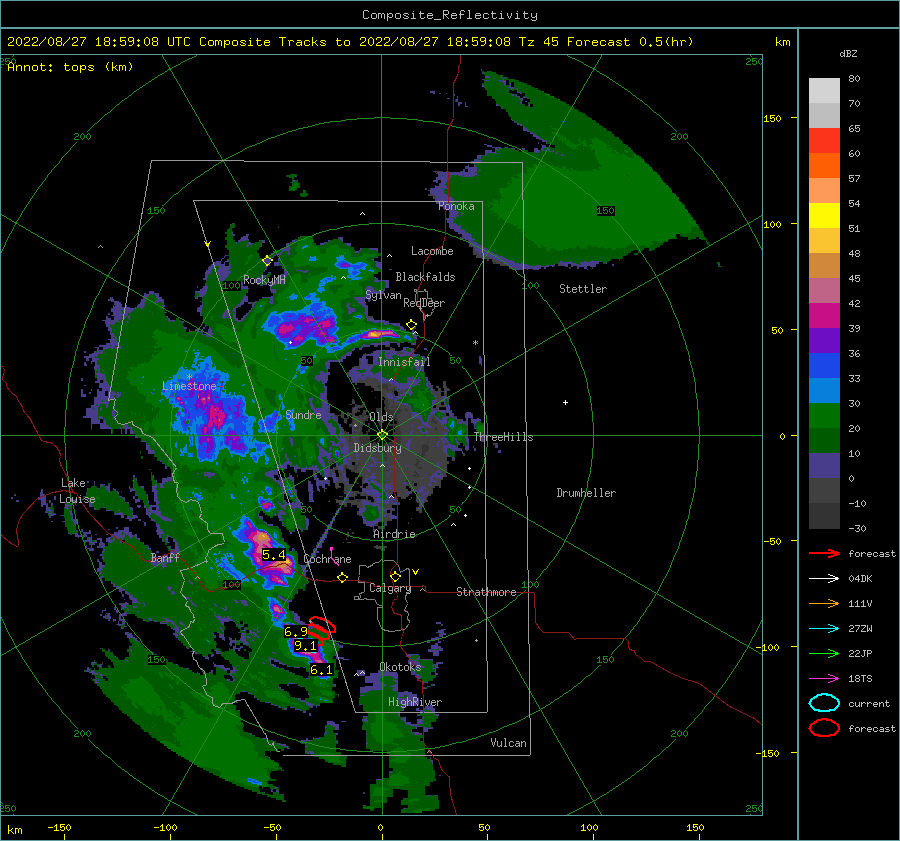The width and height of the screenshot is (900, 841).
Task: Click the Ponoka city label
Action: click(x=456, y=206)
